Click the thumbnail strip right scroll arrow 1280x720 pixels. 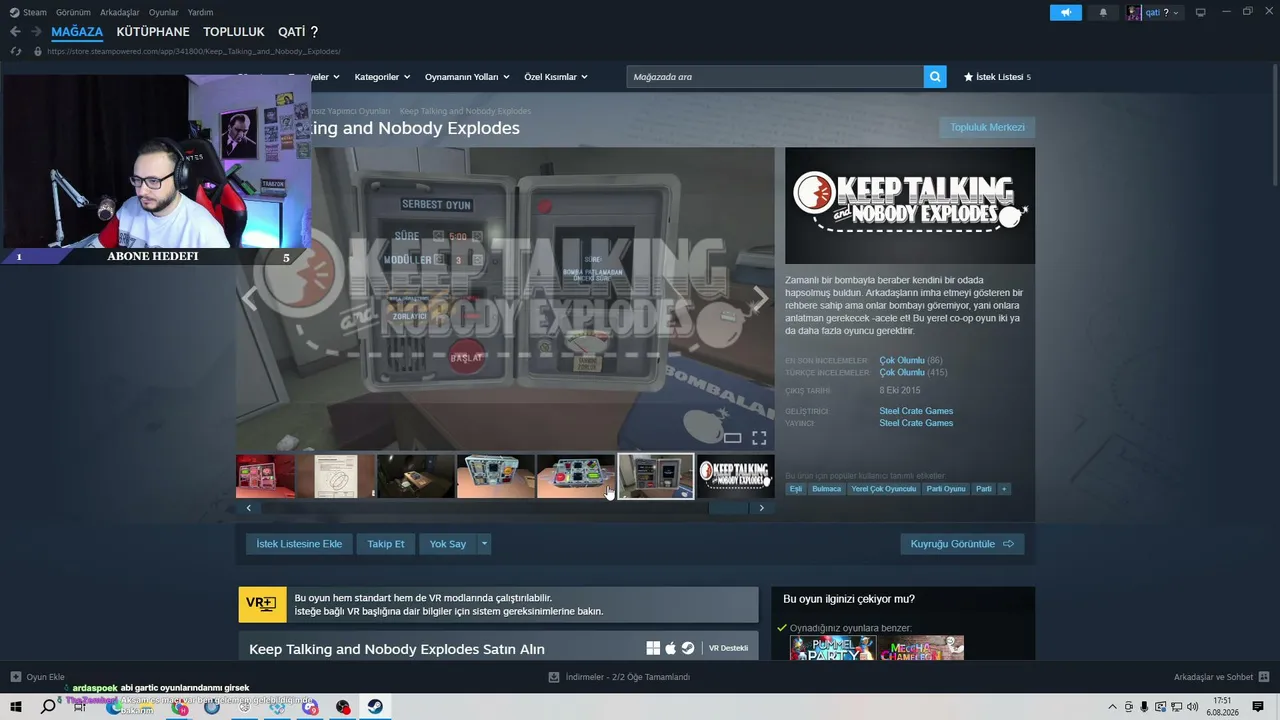pos(761,508)
